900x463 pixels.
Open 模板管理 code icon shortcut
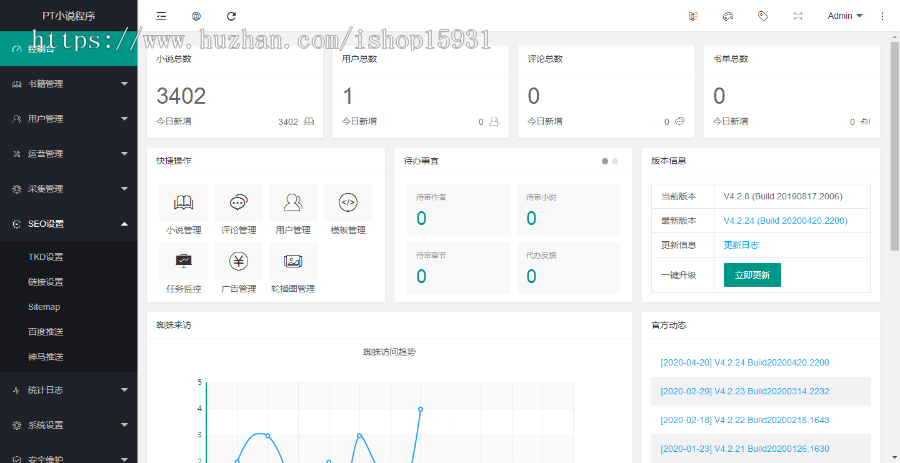(348, 203)
